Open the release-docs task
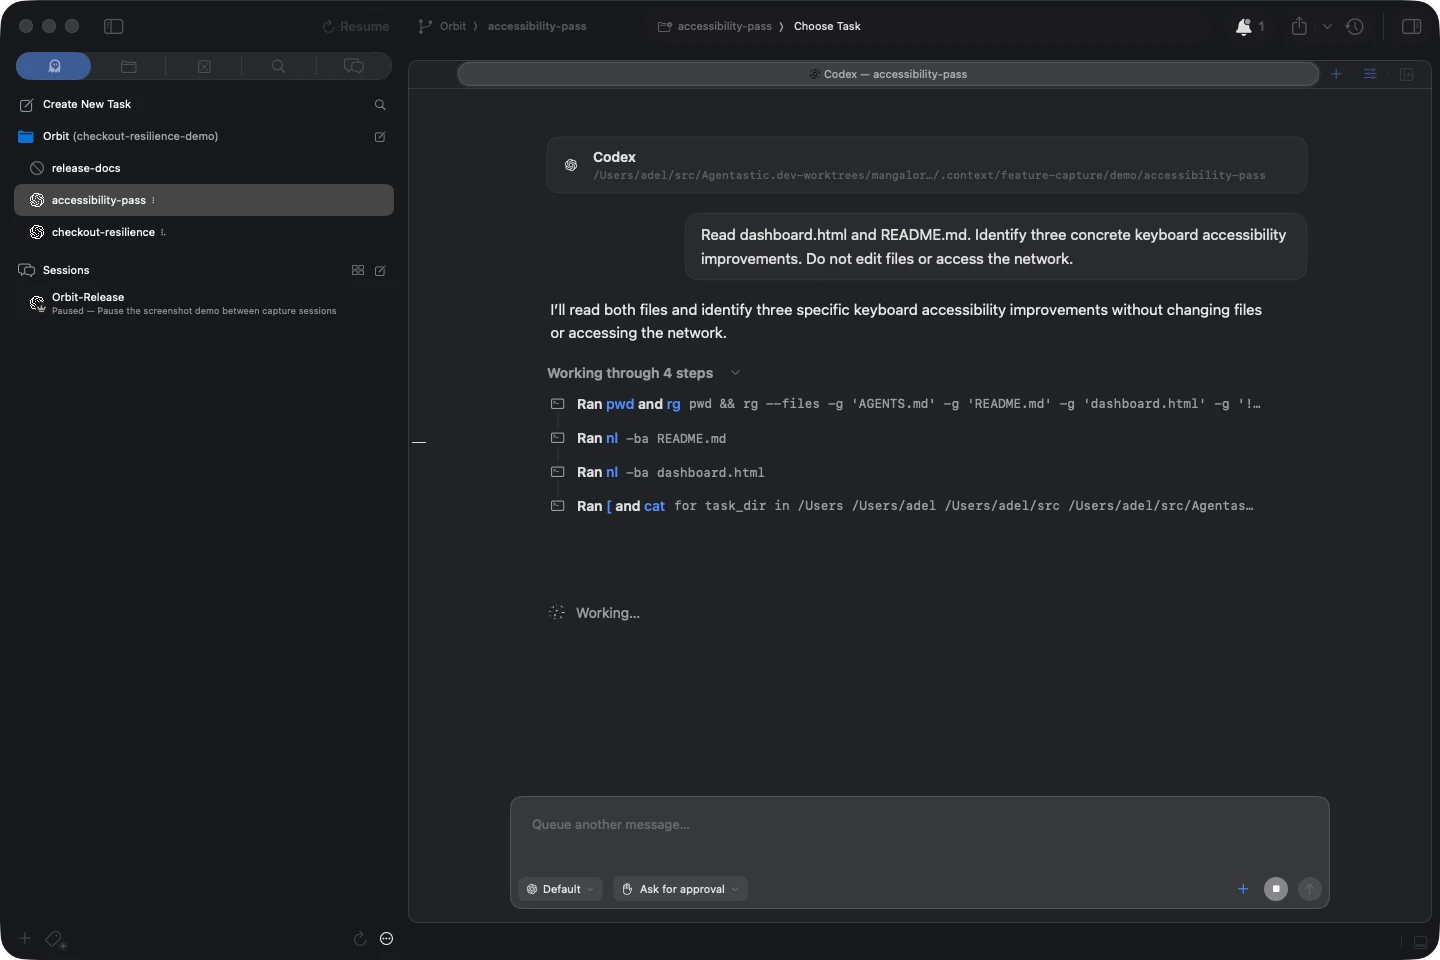1440x960 pixels. pos(204,168)
